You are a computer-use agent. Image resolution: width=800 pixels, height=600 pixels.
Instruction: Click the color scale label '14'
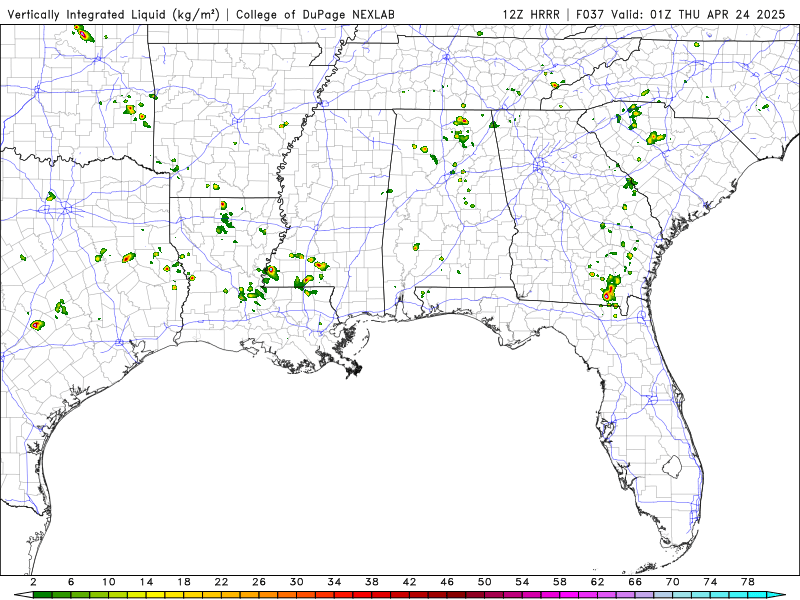point(146,582)
